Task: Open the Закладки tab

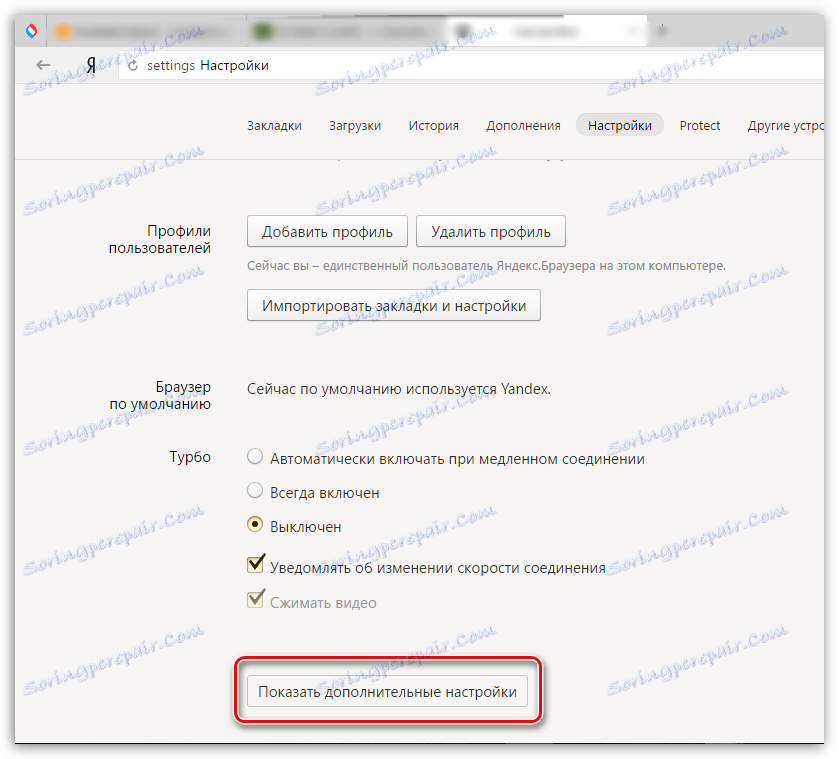Action: pos(274,126)
